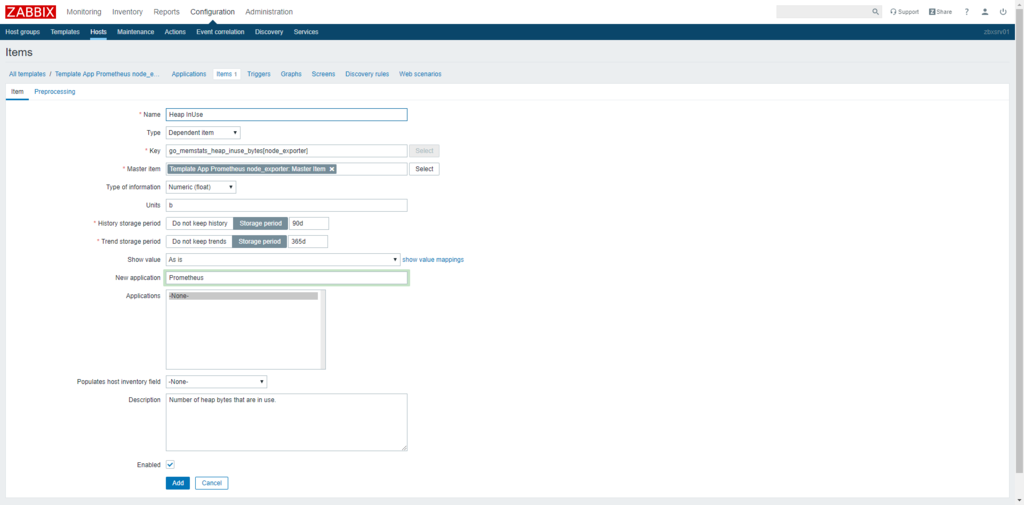Open user profile icon
Screen dimensions: 1024x505
pyautogui.click(x=985, y=12)
